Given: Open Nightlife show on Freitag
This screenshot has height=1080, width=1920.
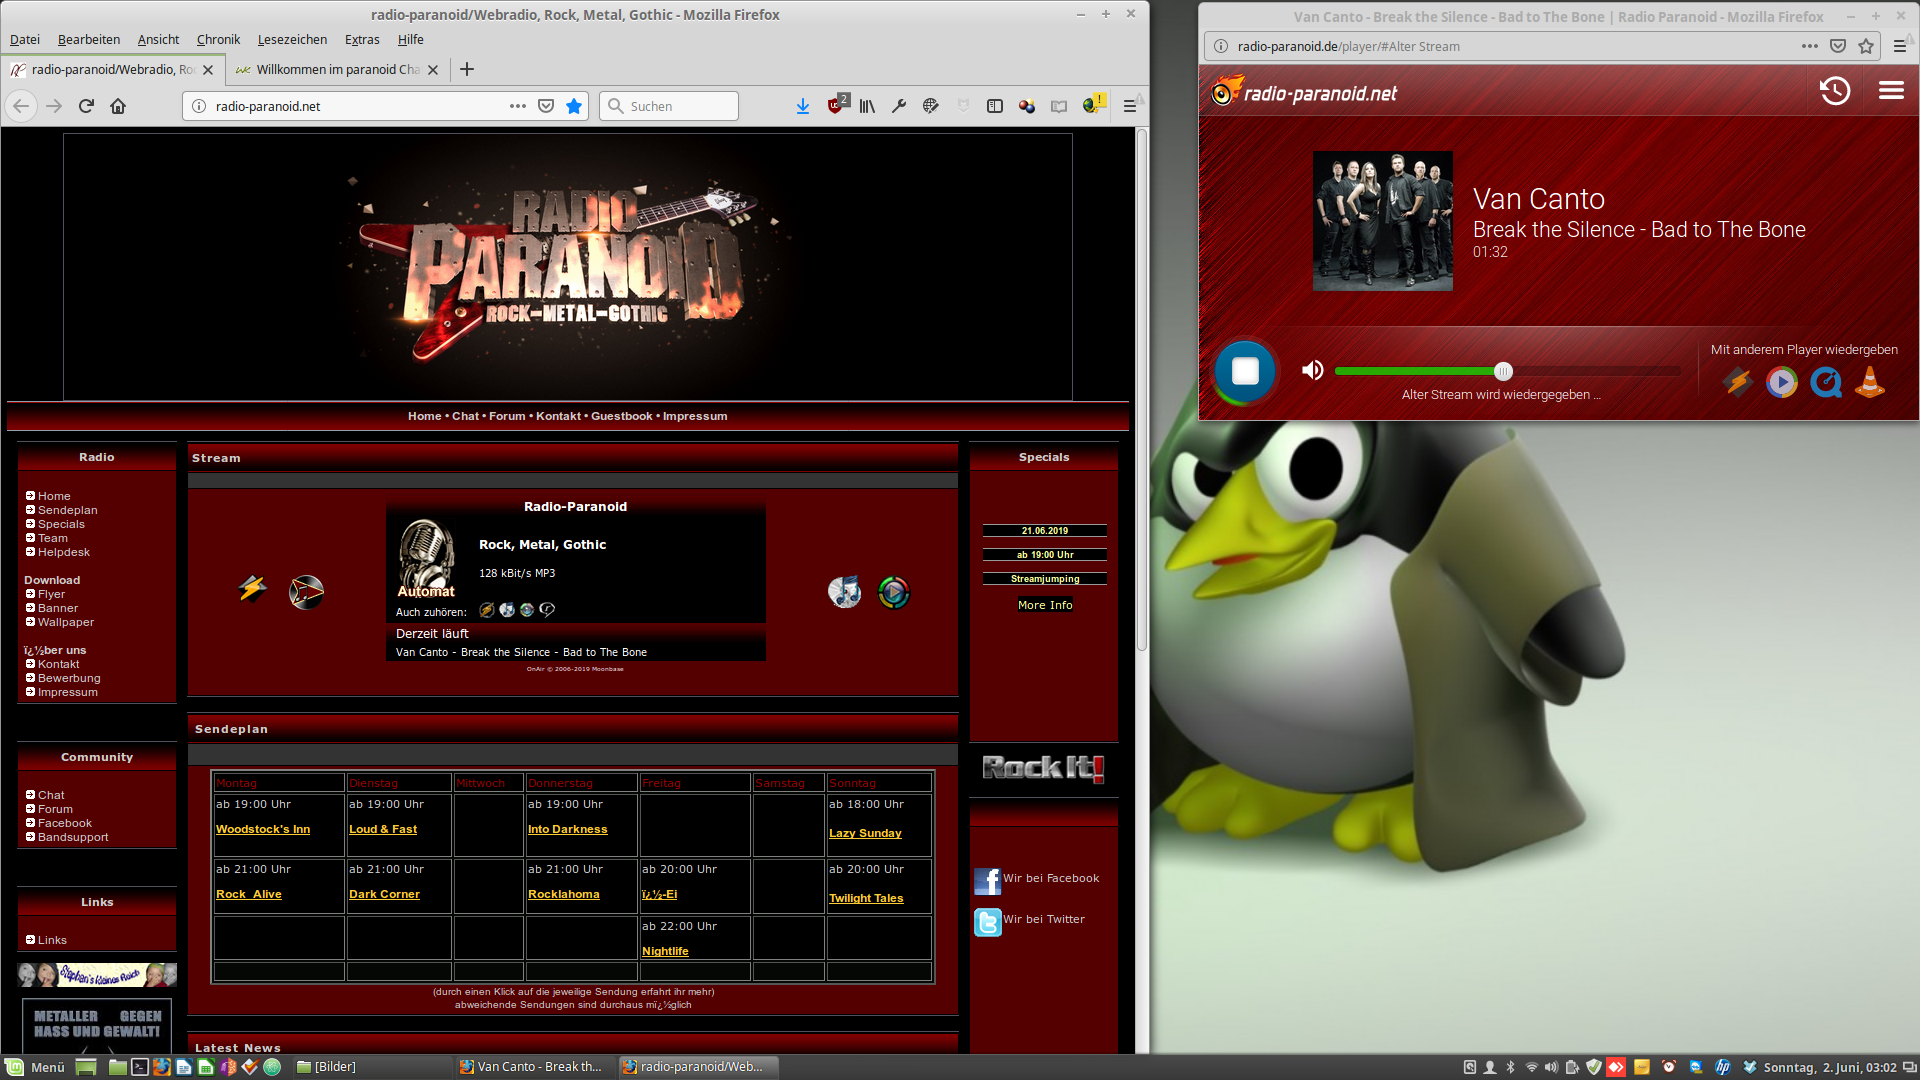Looking at the screenshot, I should [x=665, y=951].
